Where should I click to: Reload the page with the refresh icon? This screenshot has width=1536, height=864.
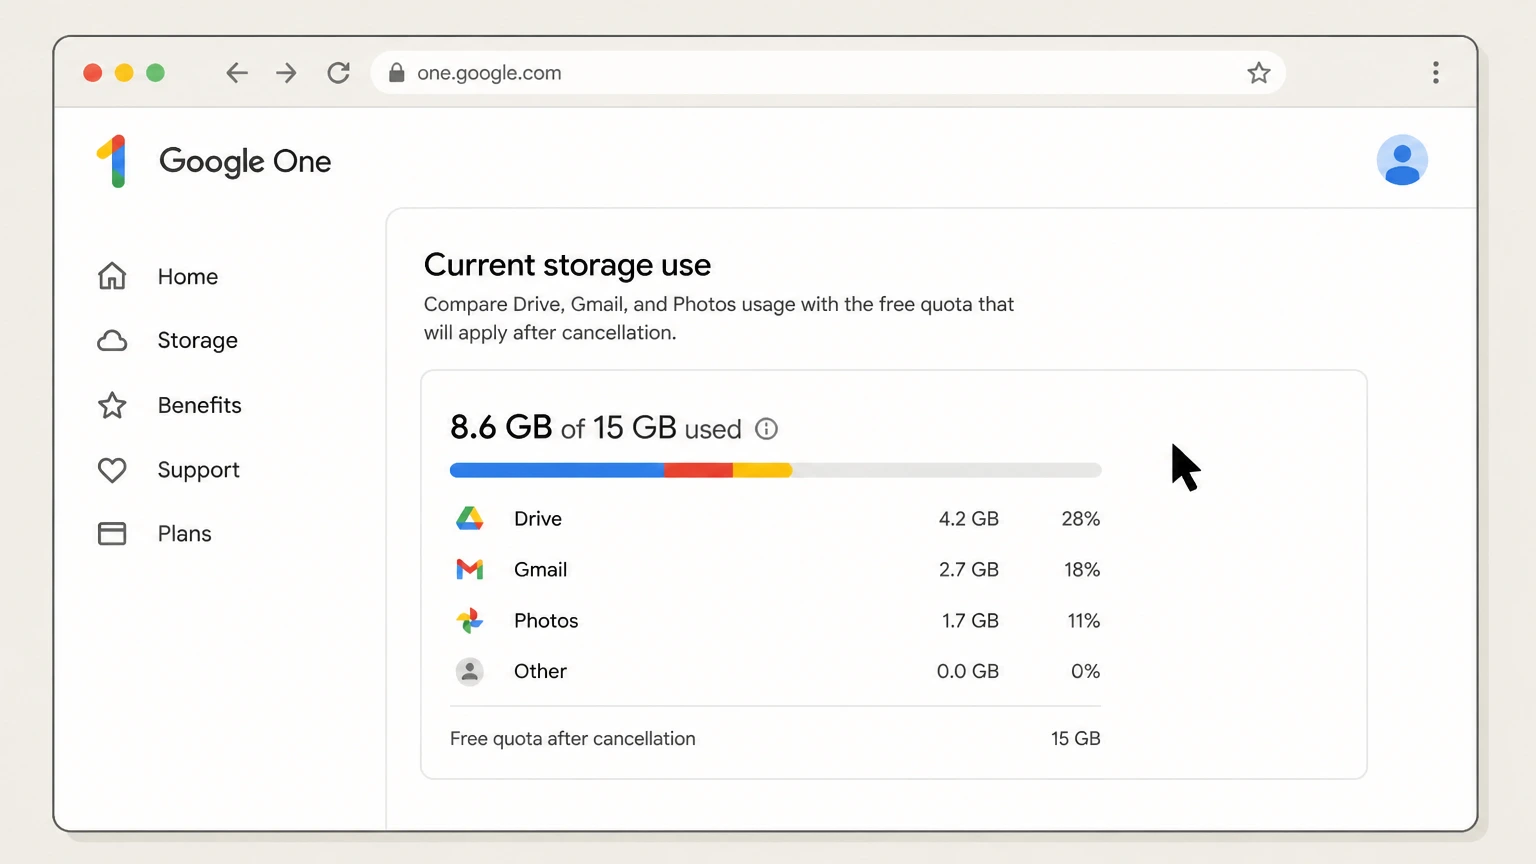(x=339, y=73)
